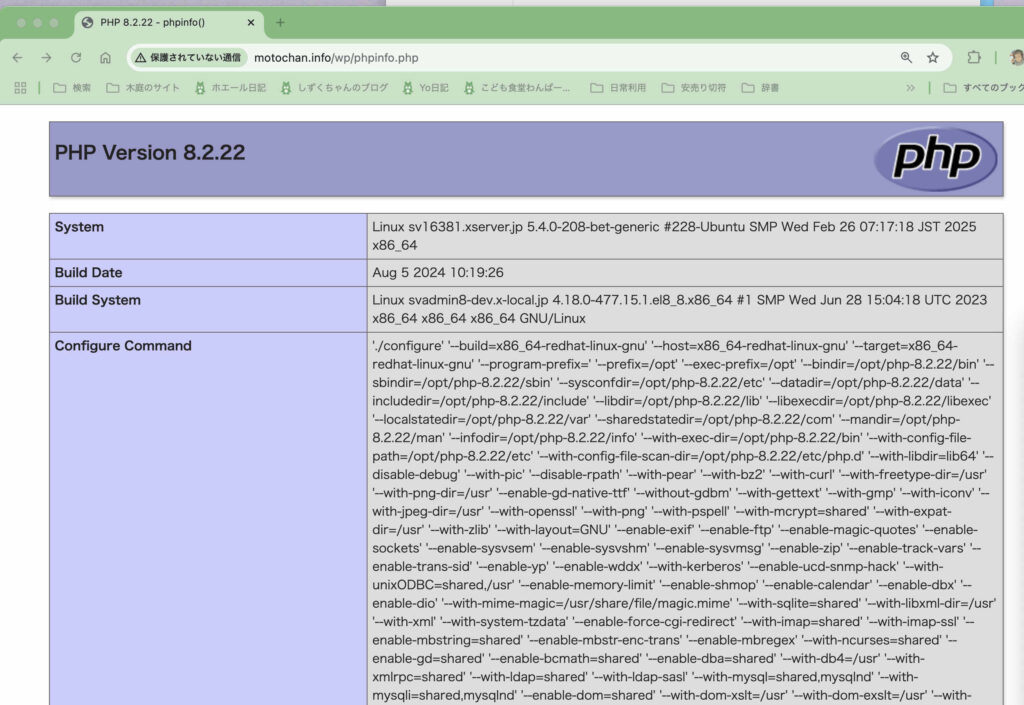Open the 日常利用 bookmark folder
Image resolution: width=1024 pixels, height=705 pixels.
618,87
